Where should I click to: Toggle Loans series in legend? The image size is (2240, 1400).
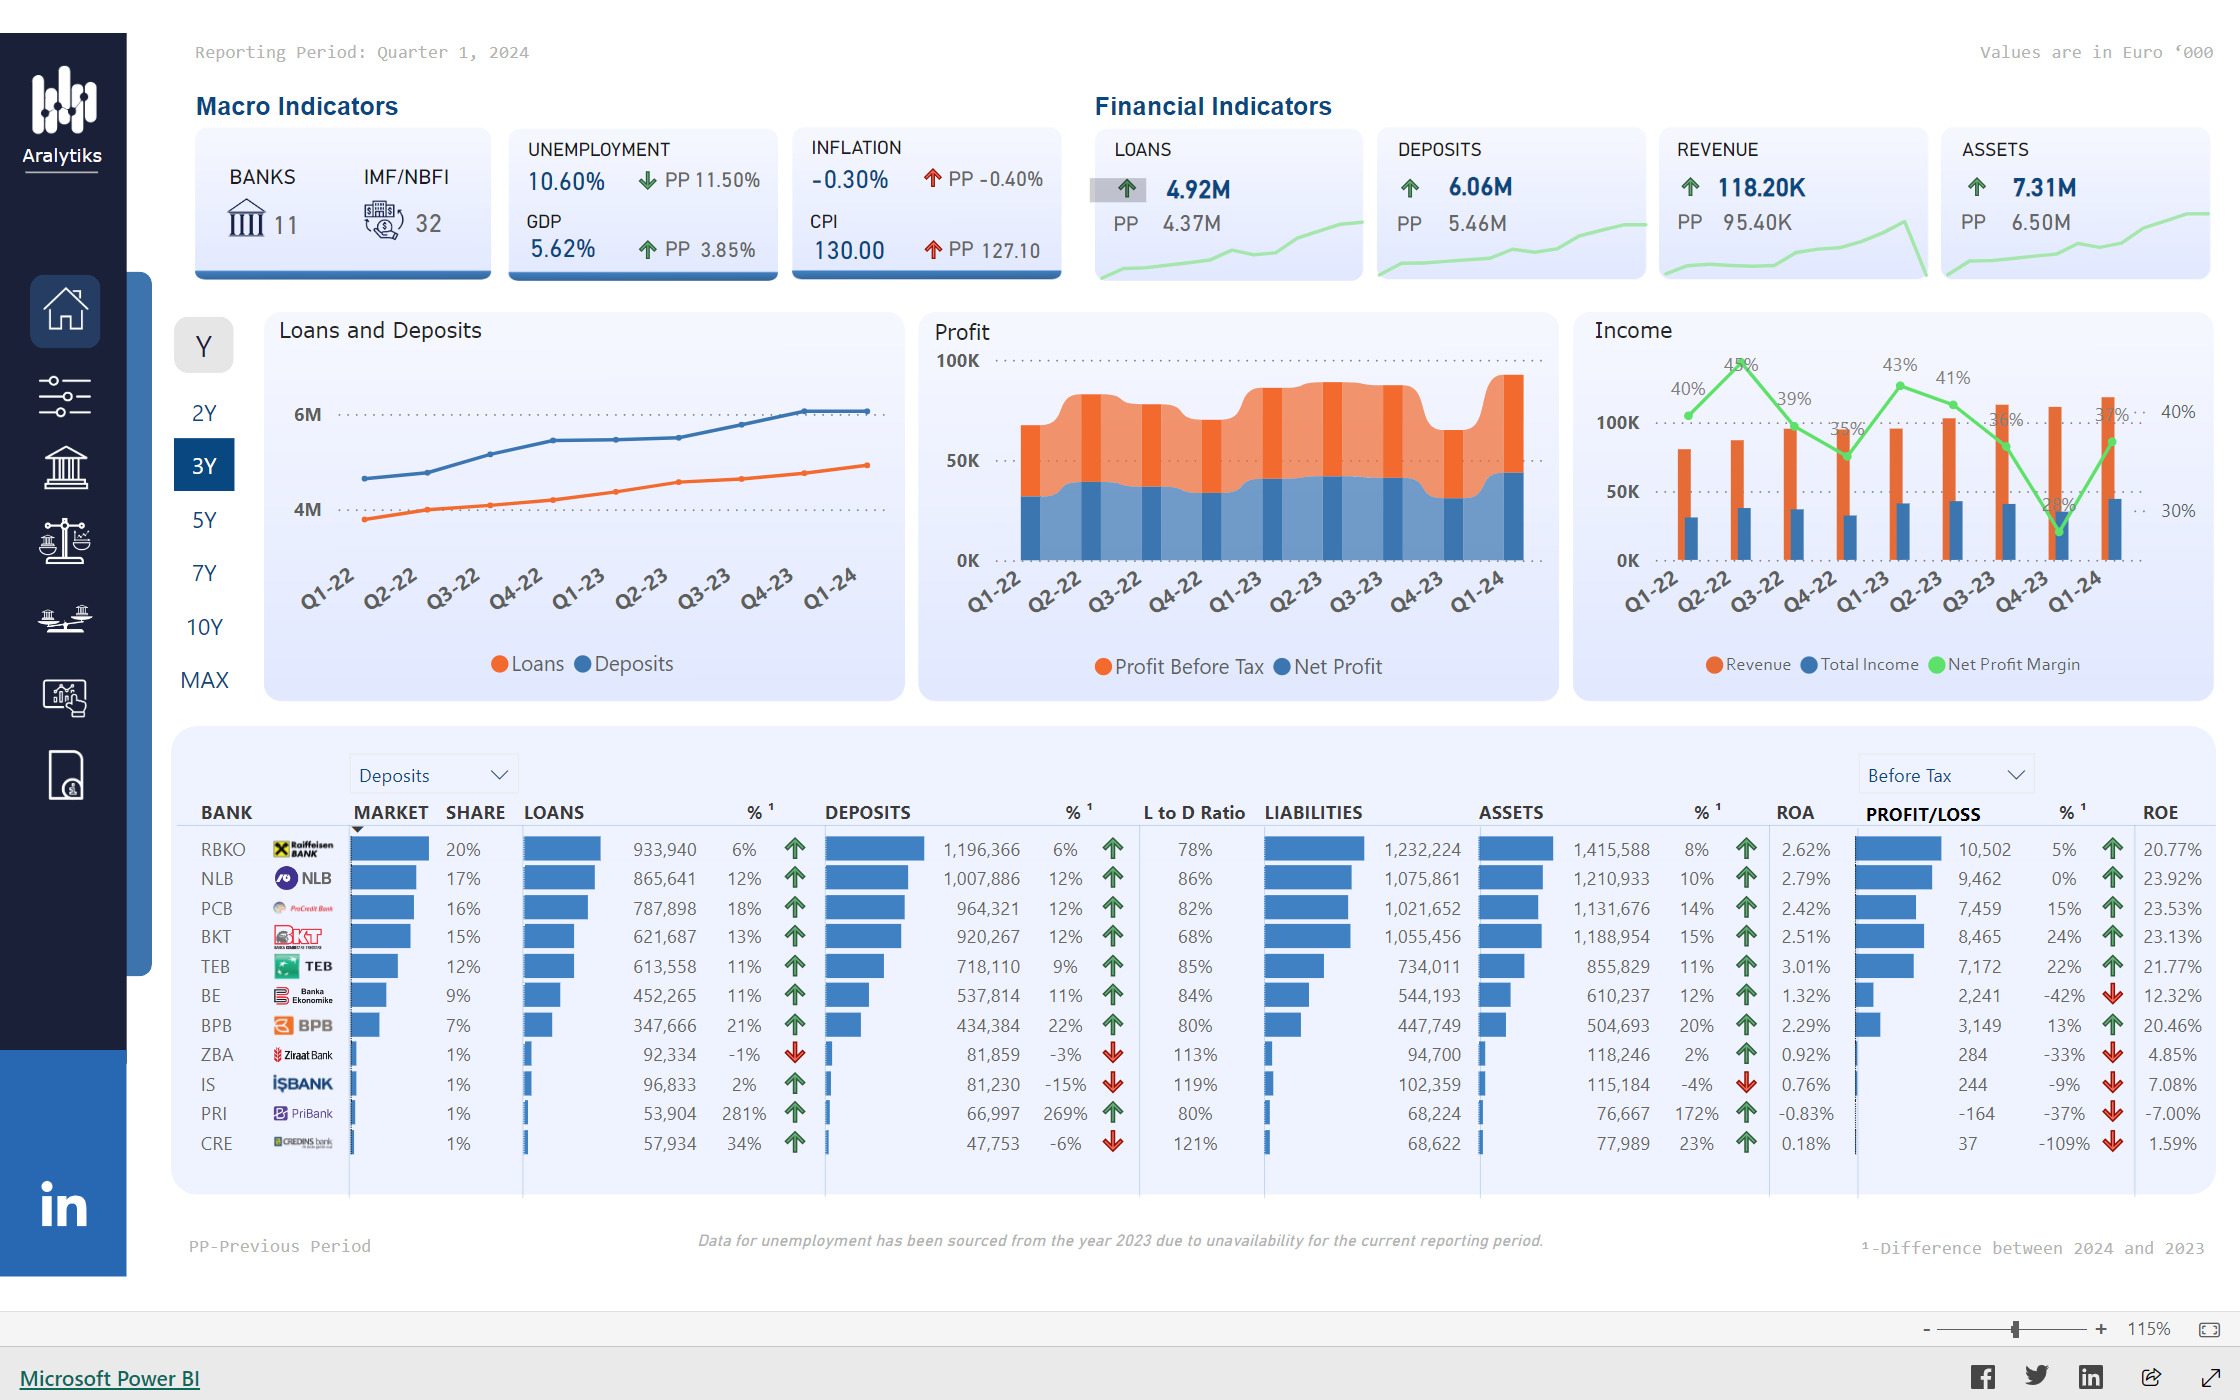pos(528,664)
